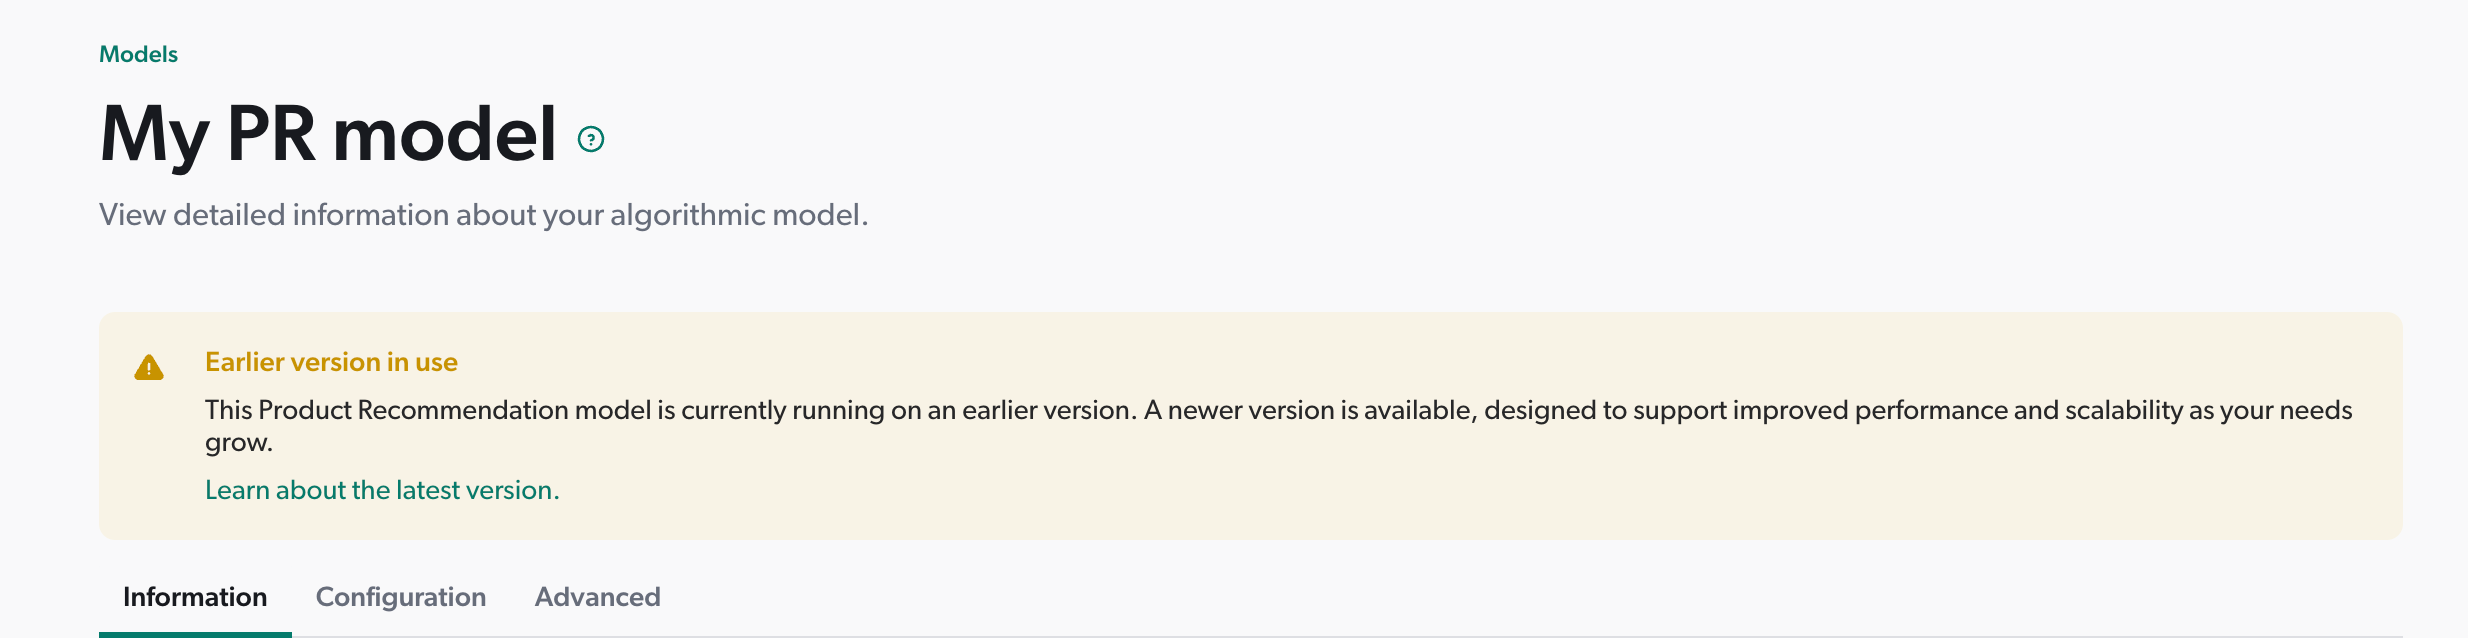
Task: Click the green underline beneath Information tab
Action: pyautogui.click(x=195, y=633)
